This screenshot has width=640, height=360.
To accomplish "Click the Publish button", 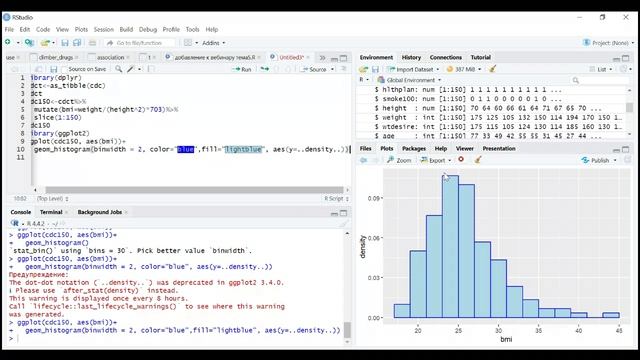I will [x=596, y=160].
